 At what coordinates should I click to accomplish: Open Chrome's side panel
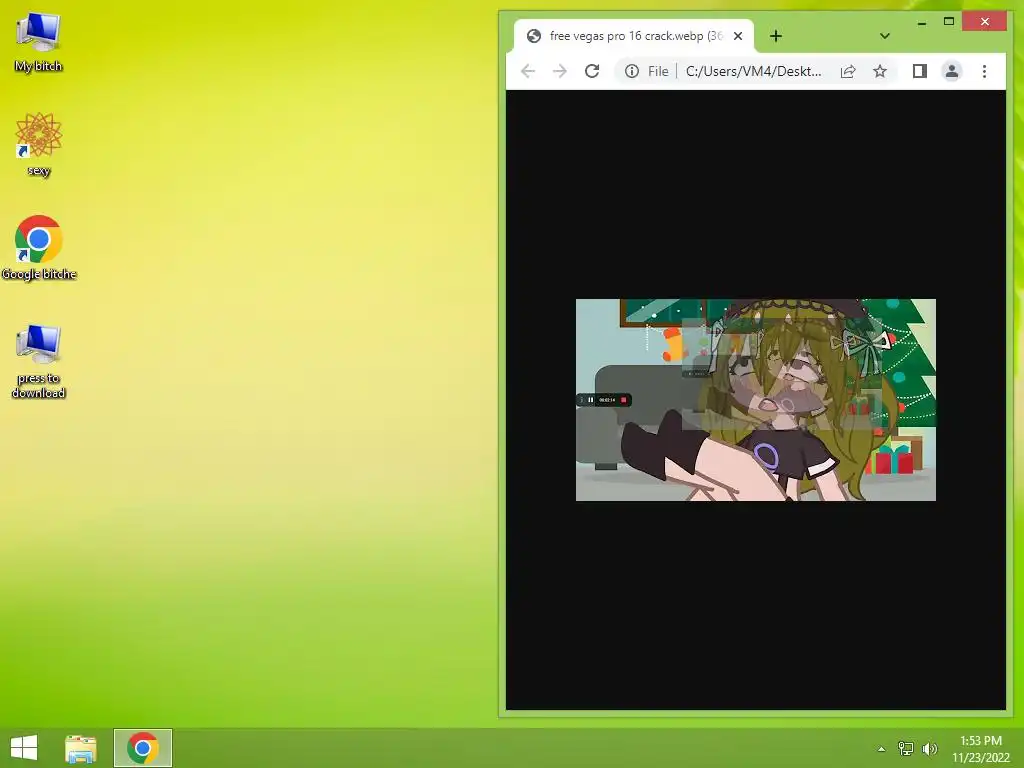[x=920, y=71]
